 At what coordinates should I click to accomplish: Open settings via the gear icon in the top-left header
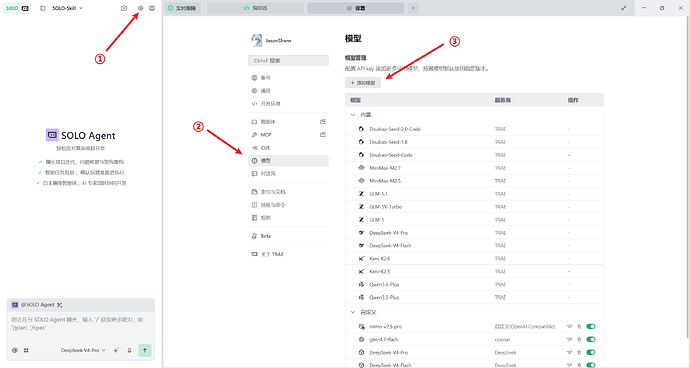(141, 8)
